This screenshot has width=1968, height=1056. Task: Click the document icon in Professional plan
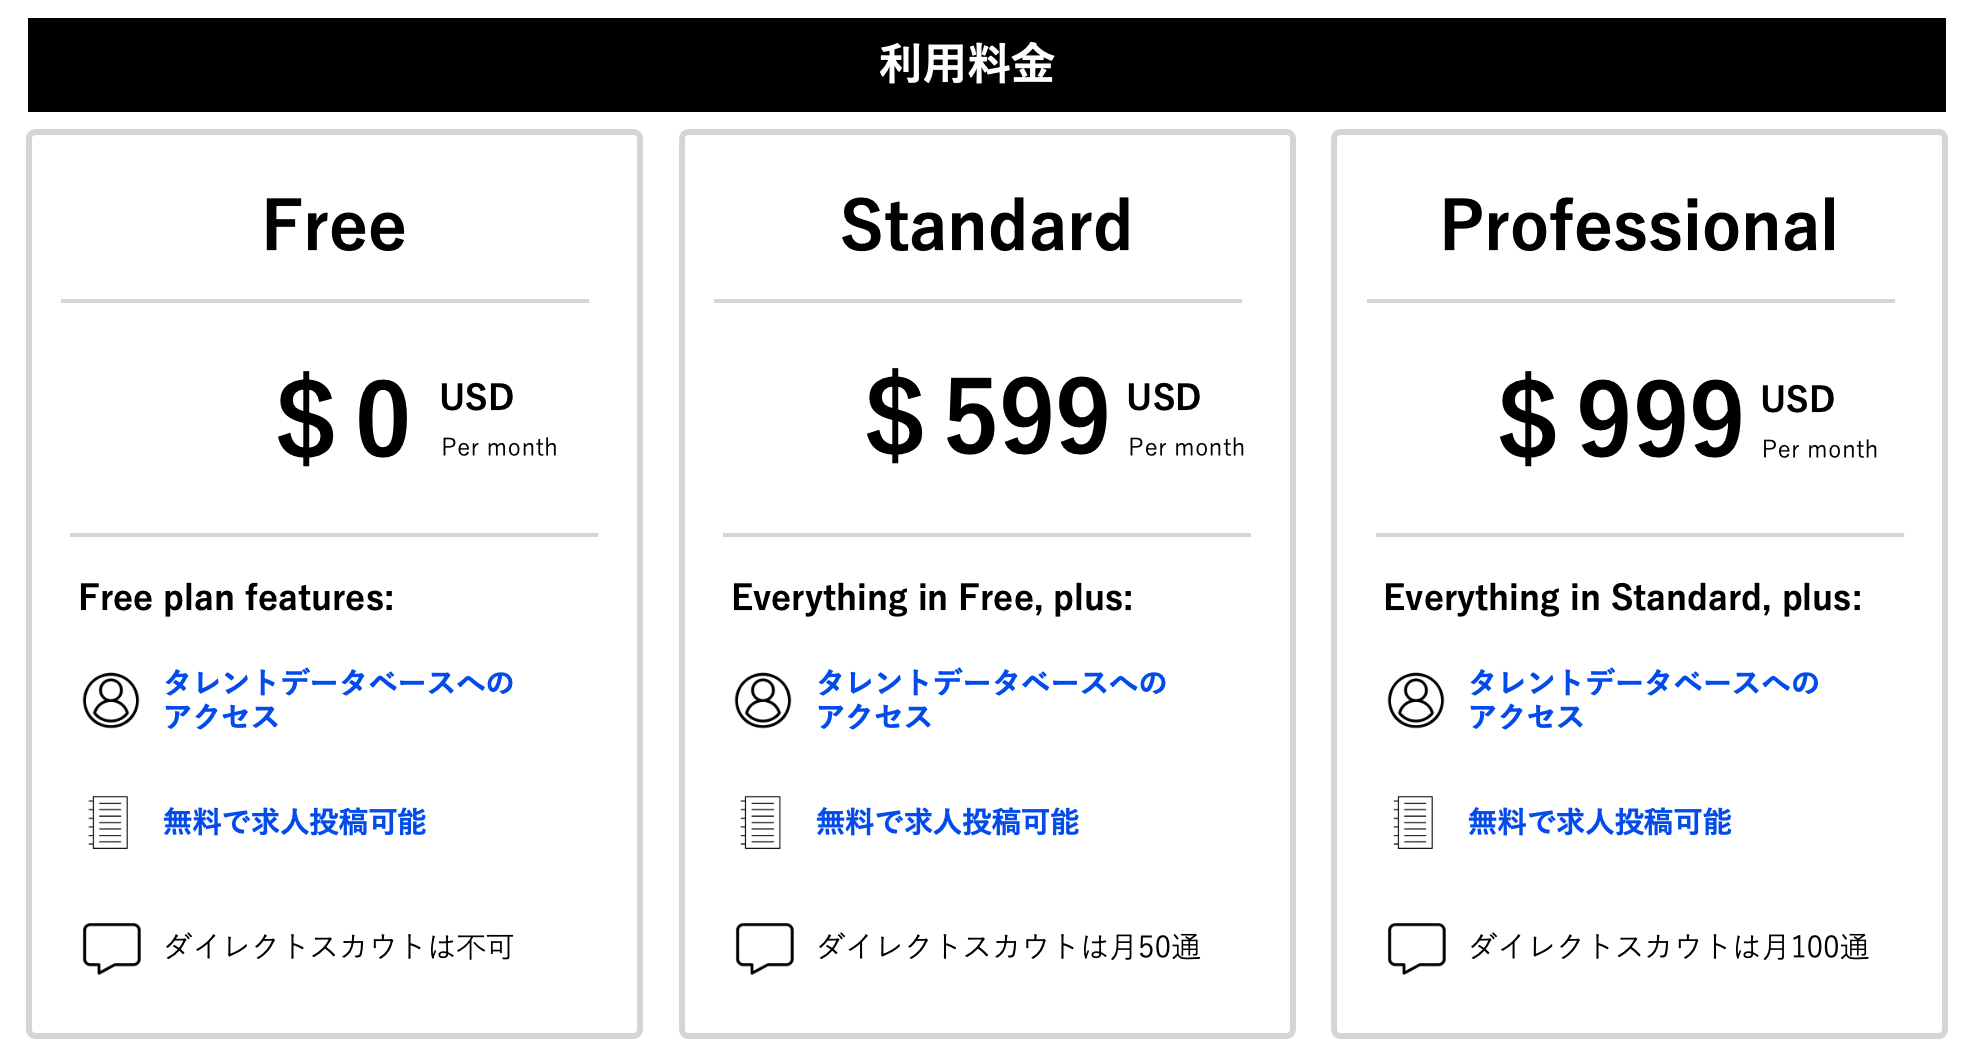coord(1414,822)
